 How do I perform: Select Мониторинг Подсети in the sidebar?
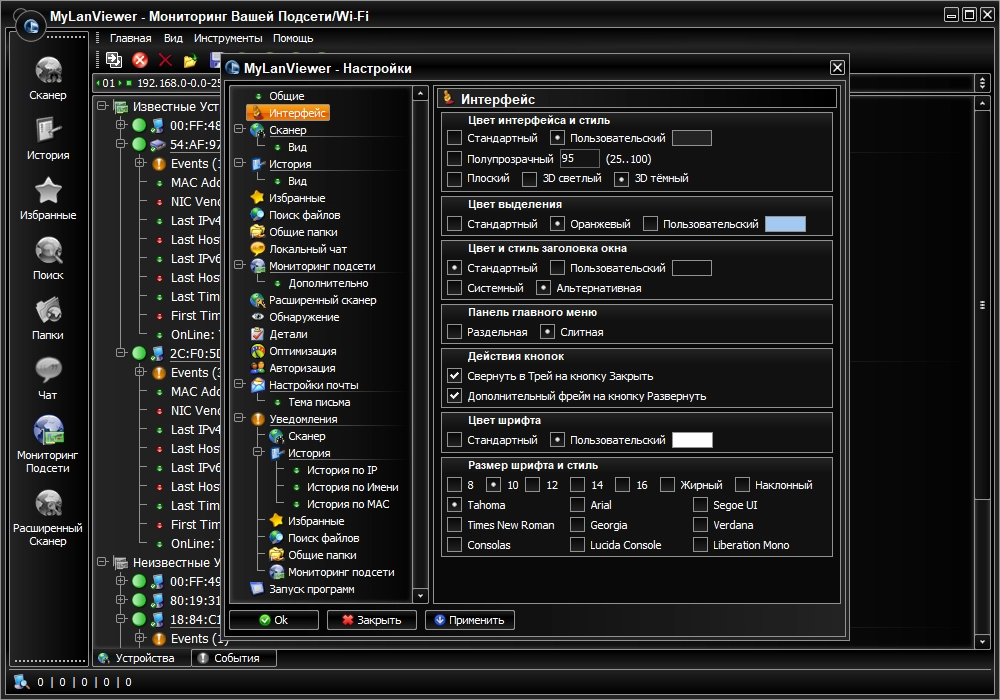pyautogui.click(x=47, y=432)
